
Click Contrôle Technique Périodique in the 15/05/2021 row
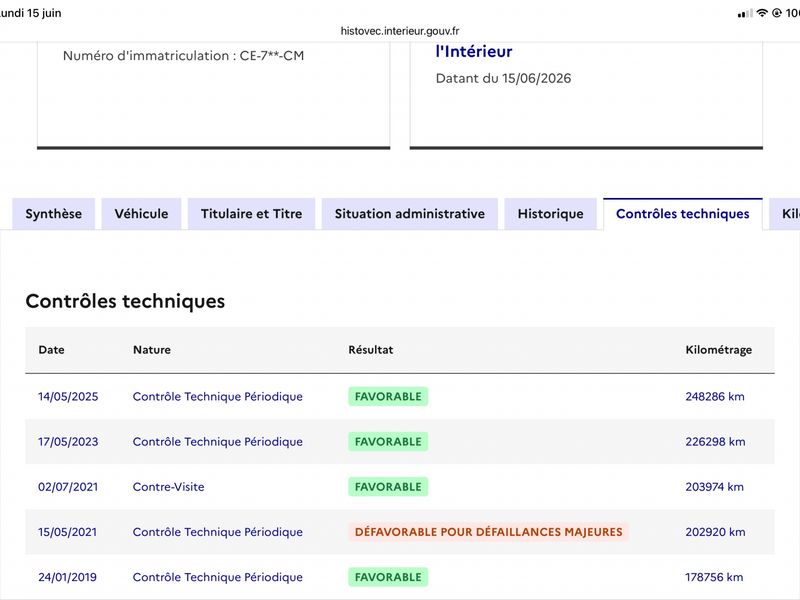tap(217, 532)
